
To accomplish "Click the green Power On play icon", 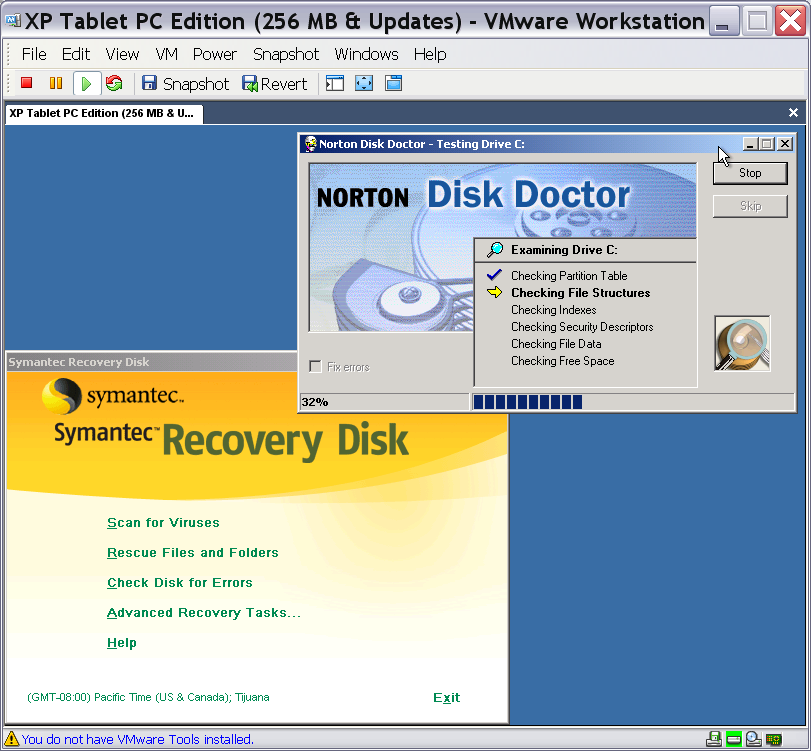I will [x=86, y=84].
